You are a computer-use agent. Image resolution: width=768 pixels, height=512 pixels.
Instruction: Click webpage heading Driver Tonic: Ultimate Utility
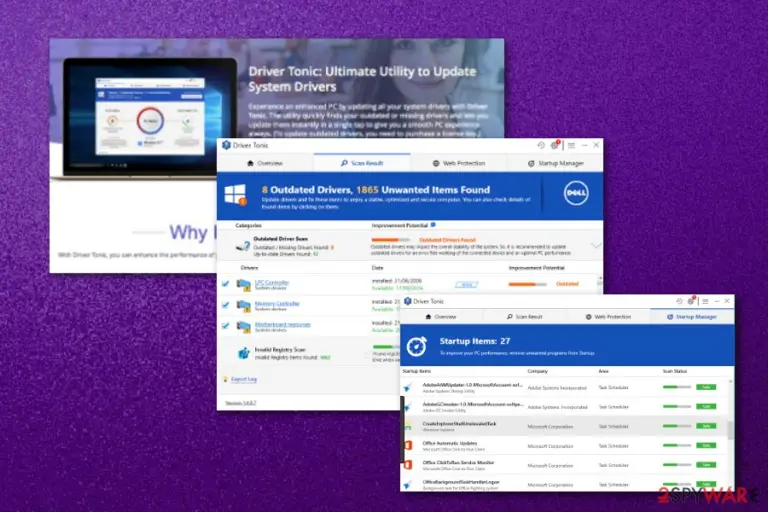(362, 79)
